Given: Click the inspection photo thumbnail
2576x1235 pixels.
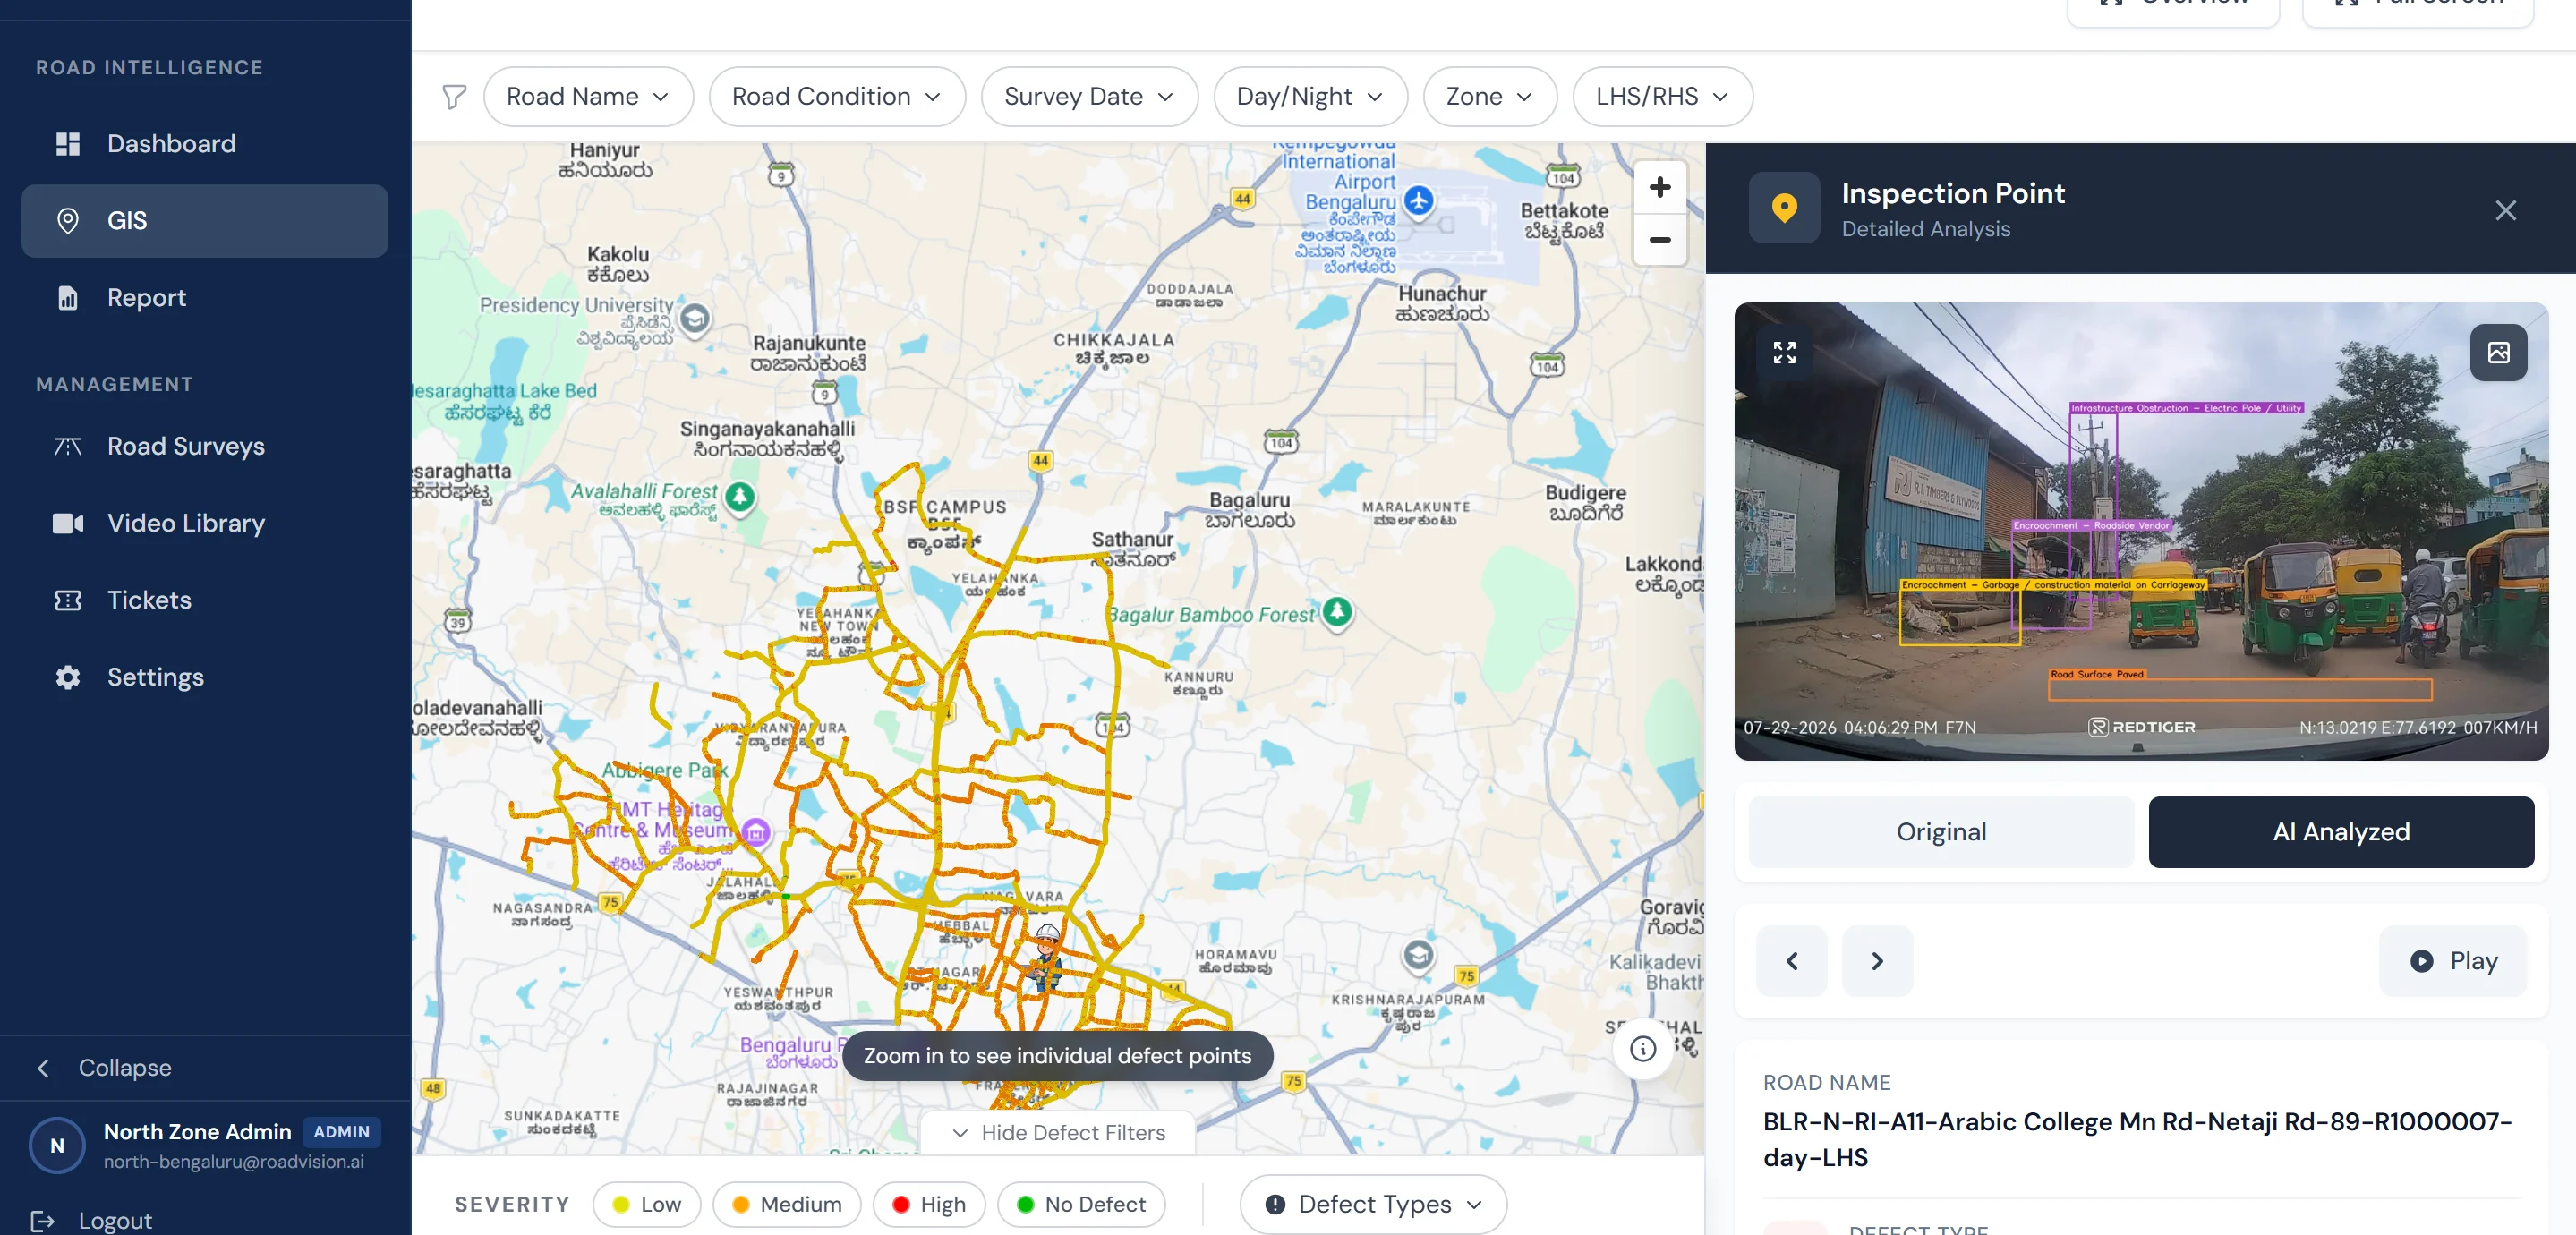Looking at the screenshot, I should click(2141, 531).
